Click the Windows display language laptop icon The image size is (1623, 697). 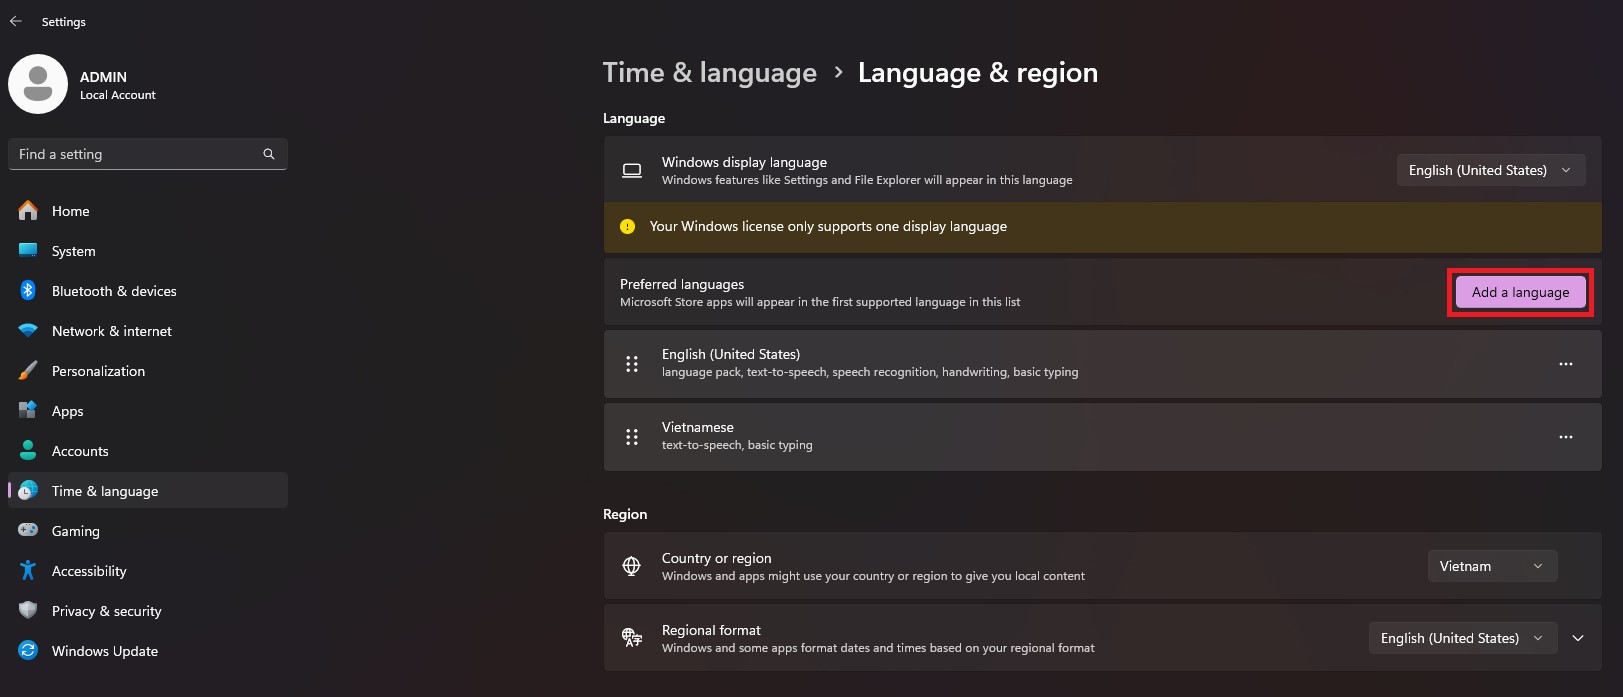pos(632,170)
